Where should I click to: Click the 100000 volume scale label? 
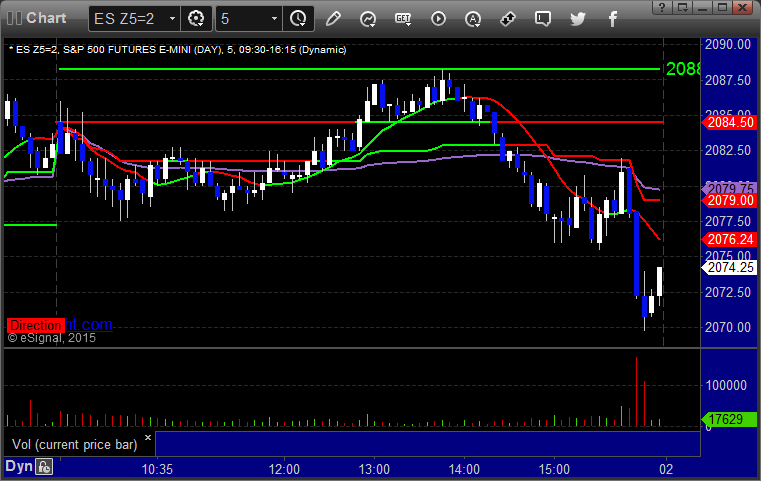[726, 385]
